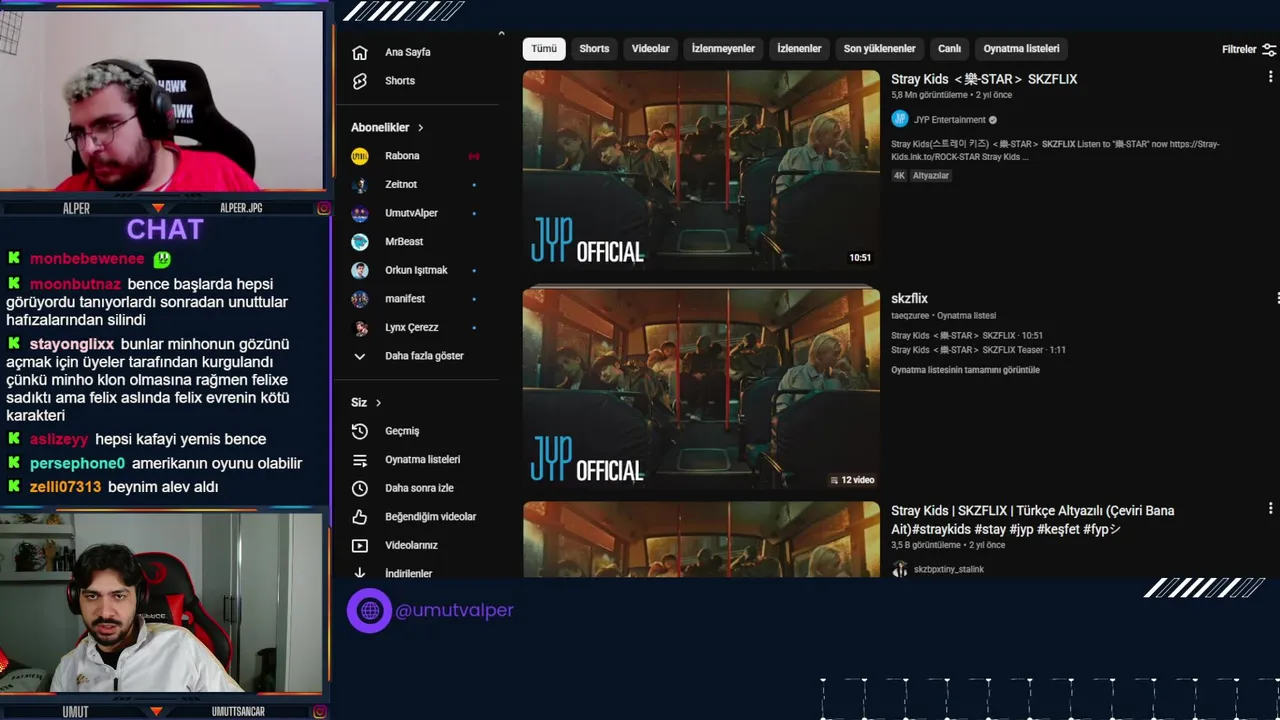Image resolution: width=1280 pixels, height=720 pixels.
Task: Open Ana Sayfa home icon
Action: coord(360,52)
